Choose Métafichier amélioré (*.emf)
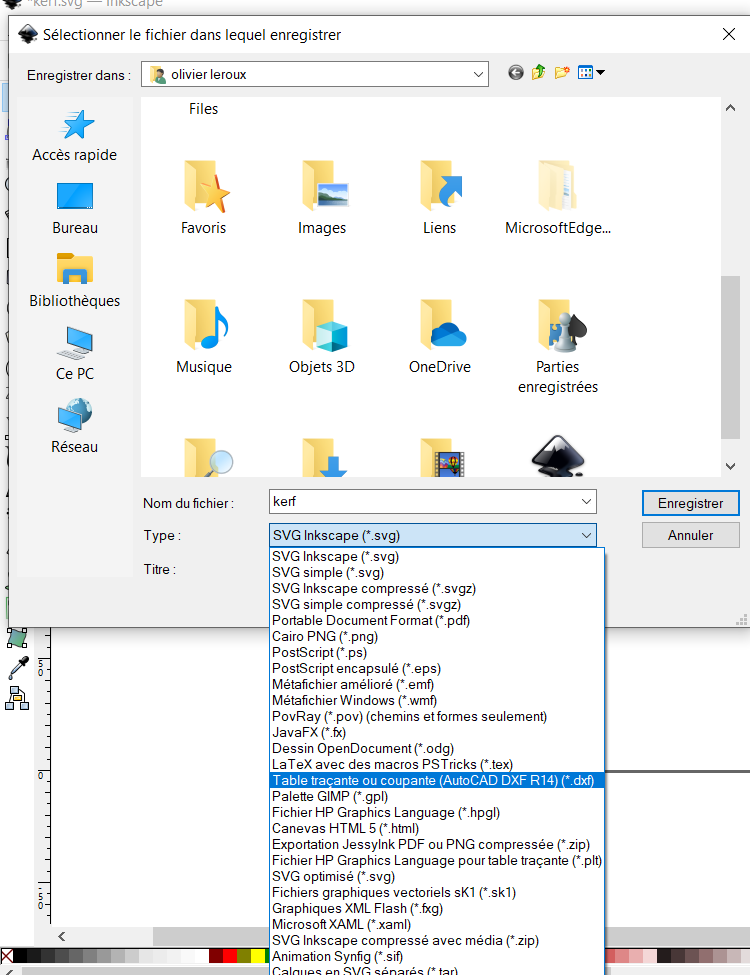750x975 pixels. [x=437, y=685]
